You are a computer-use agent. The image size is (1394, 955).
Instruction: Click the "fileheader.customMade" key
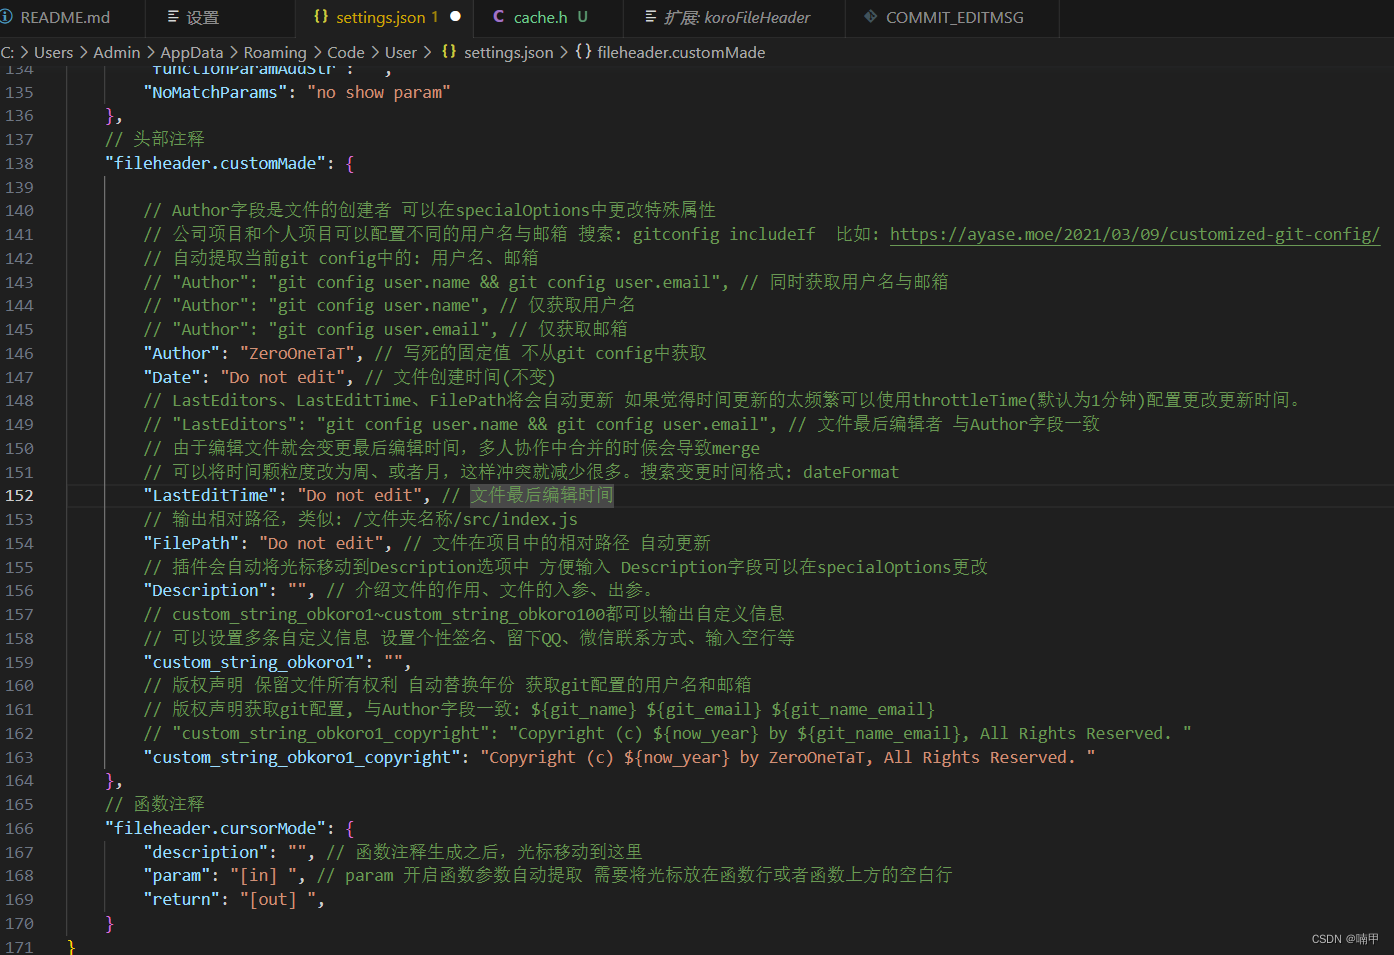pyautogui.click(x=215, y=164)
